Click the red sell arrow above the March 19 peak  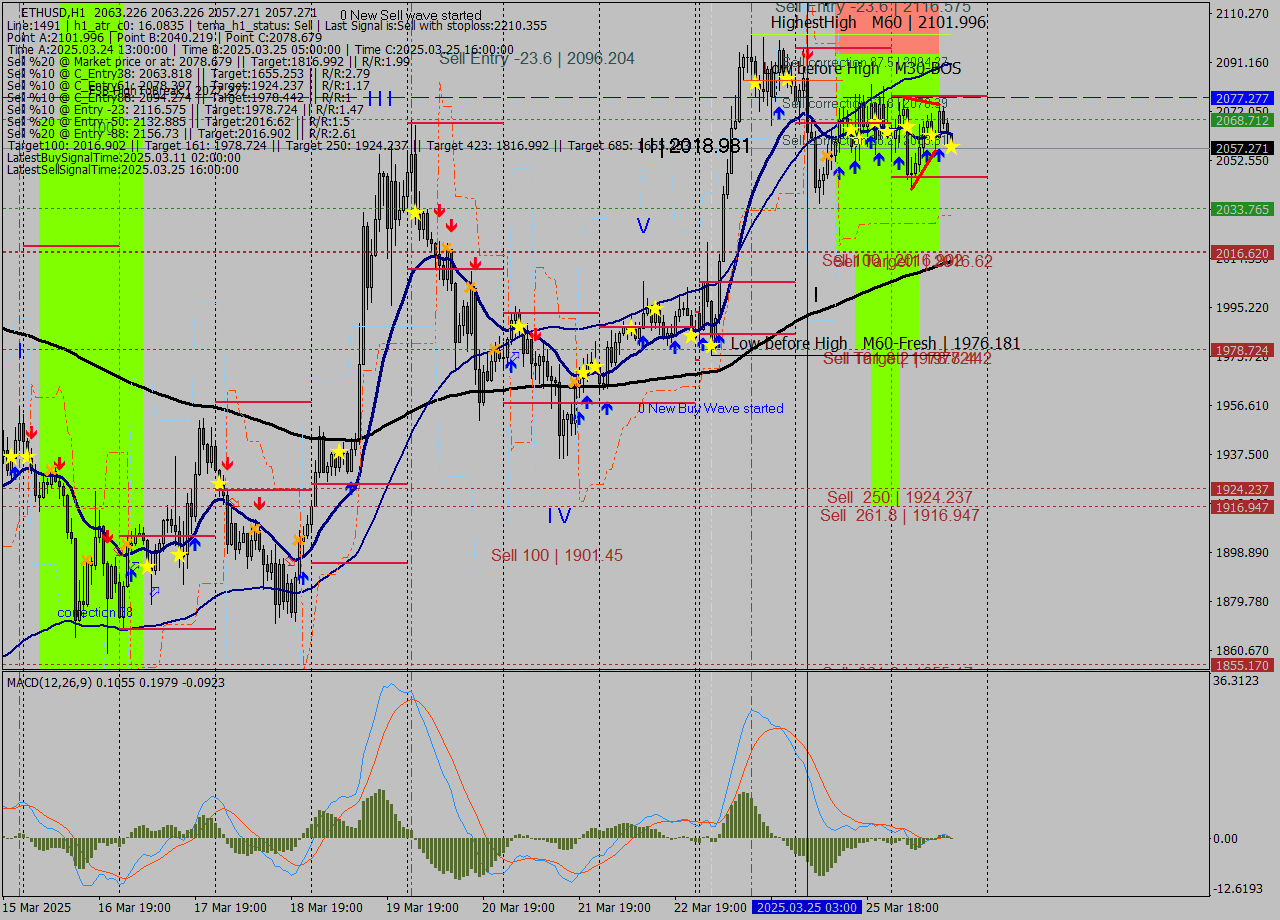click(438, 211)
